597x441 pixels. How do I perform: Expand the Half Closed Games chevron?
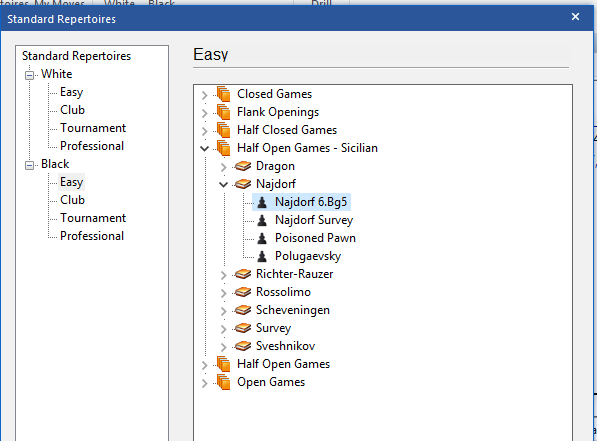tap(204, 131)
